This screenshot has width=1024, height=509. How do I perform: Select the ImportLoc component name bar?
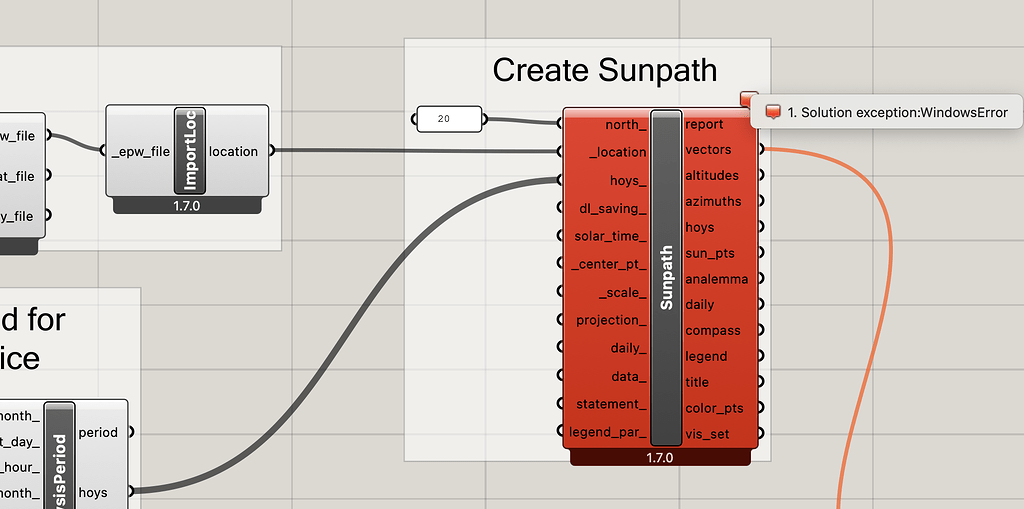(x=190, y=151)
